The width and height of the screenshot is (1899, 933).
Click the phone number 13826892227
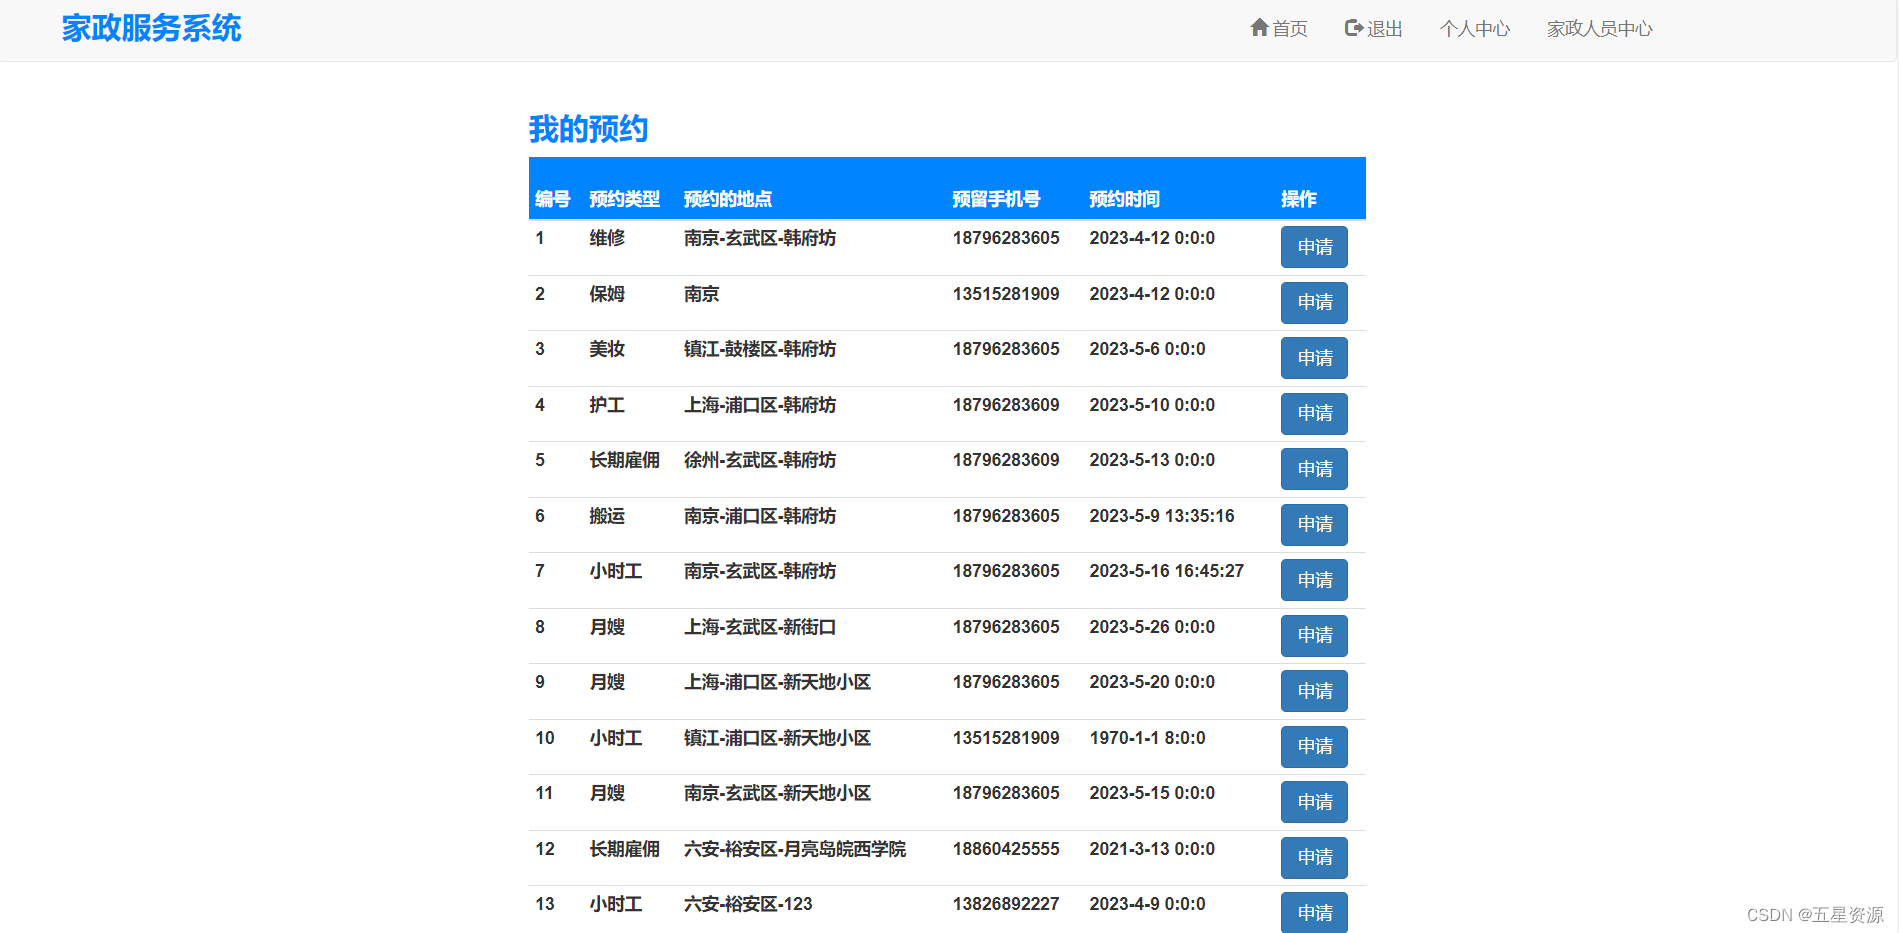(x=1006, y=904)
